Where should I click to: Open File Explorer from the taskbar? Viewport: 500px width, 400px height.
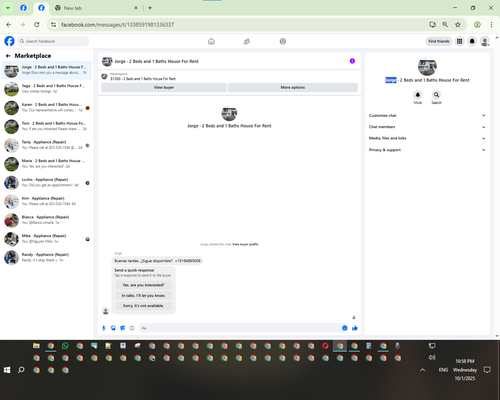[x=36, y=346]
